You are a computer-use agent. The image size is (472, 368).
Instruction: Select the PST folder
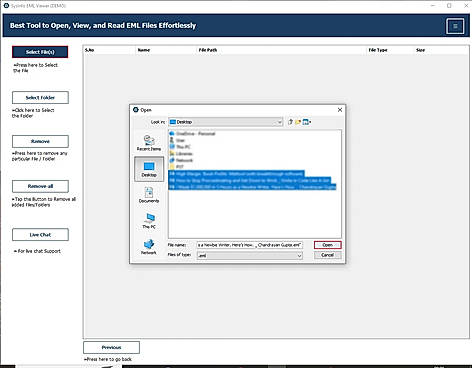[177, 167]
